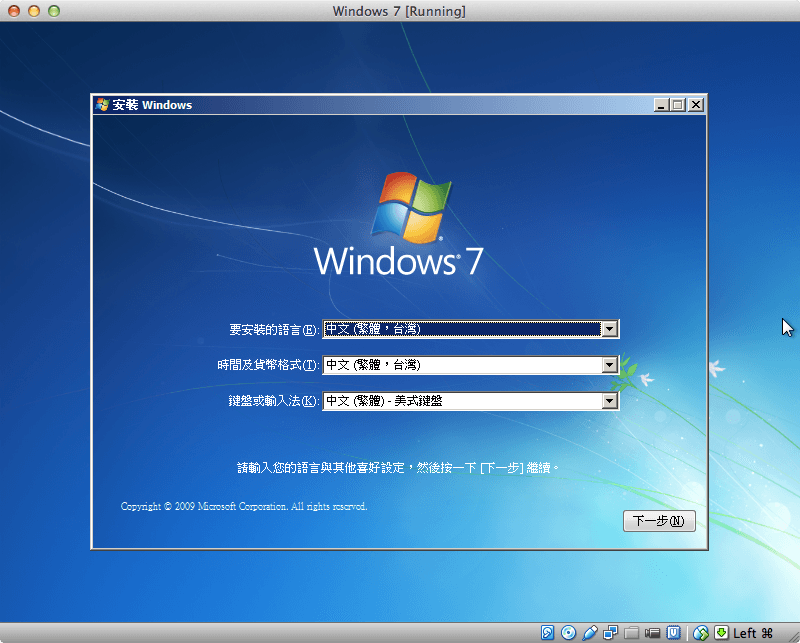This screenshot has height=643, width=800.
Task: Click the blue pen-shaped status bar icon
Action: 589,632
